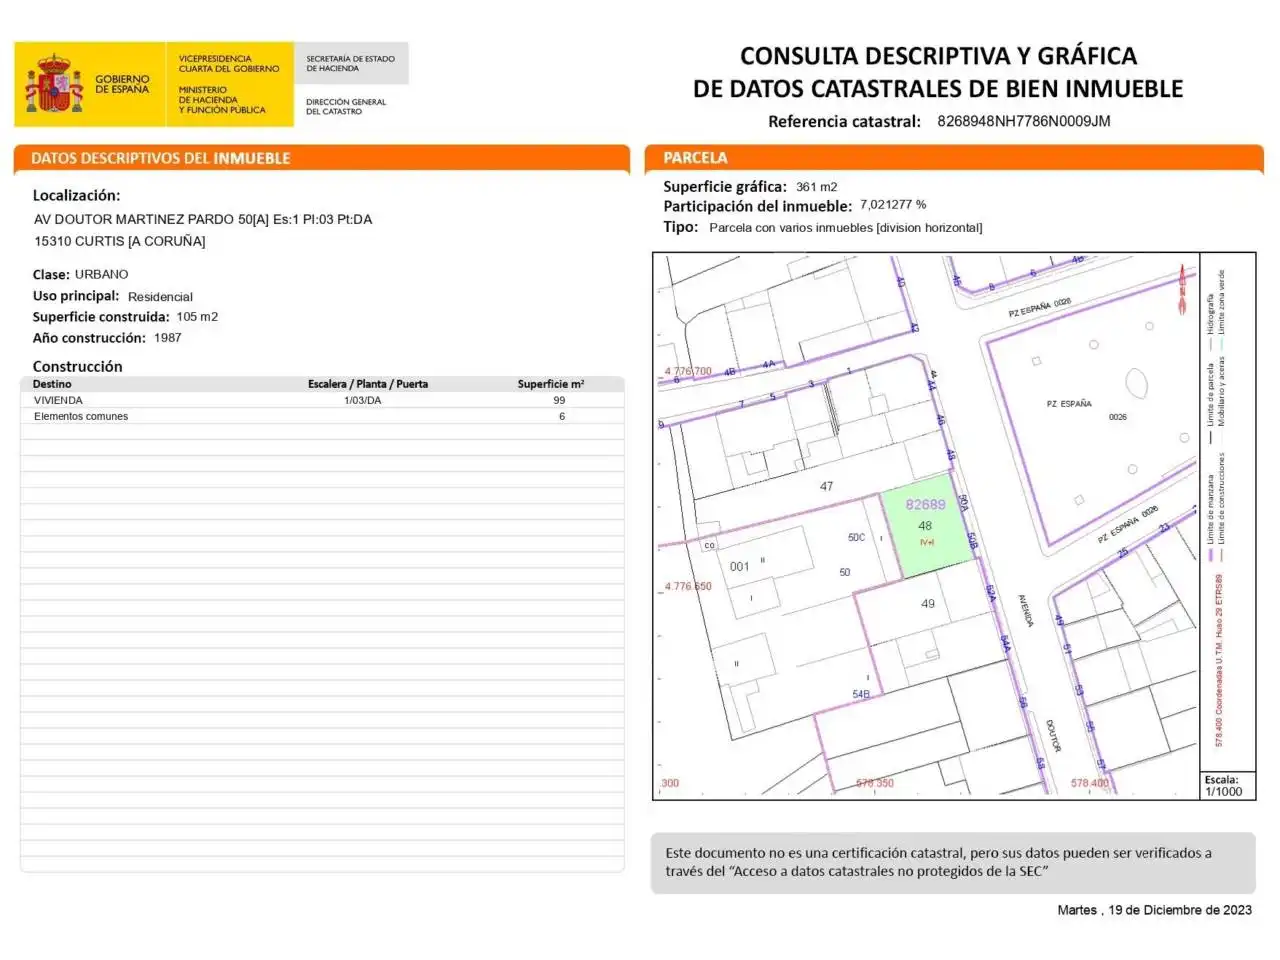
Task: Click parcel number '47' on the map
Action: pos(826,487)
